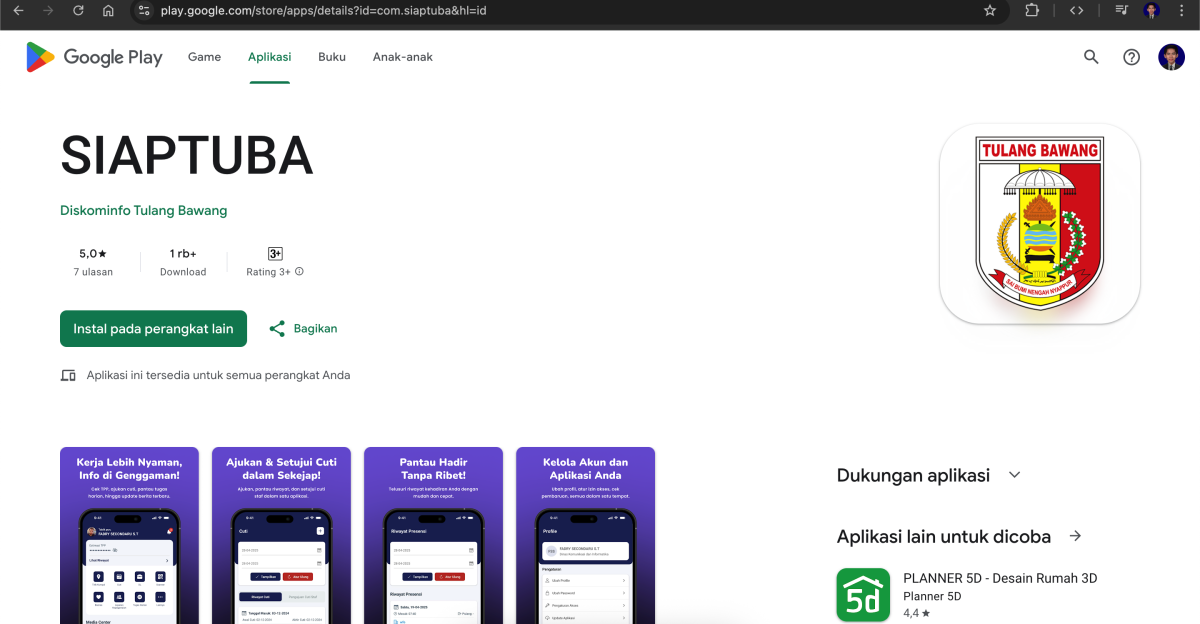Open the Anak-anak tab
The width and height of the screenshot is (1200, 624).
pyautogui.click(x=403, y=57)
